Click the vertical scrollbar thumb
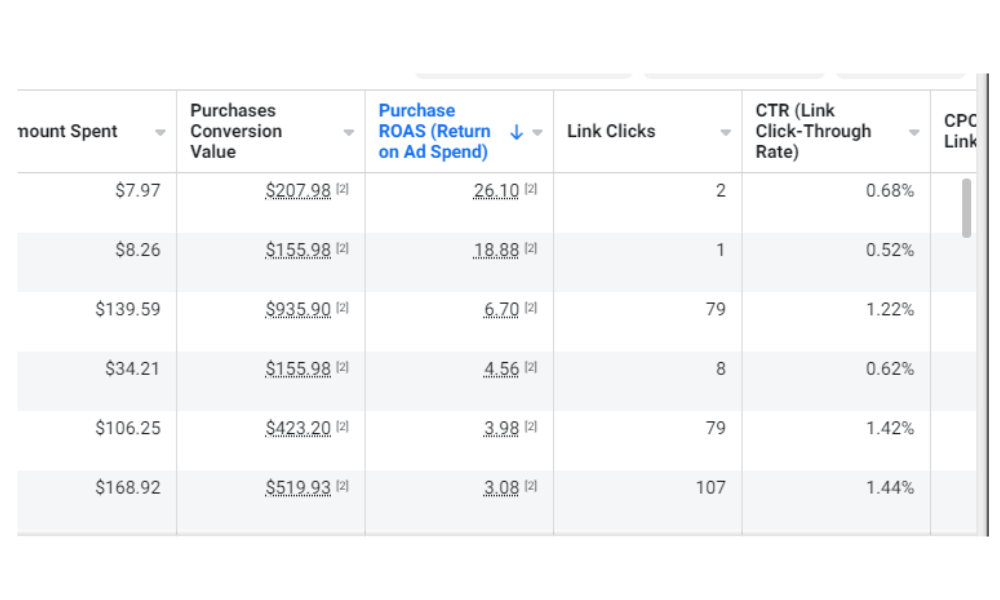 pos(966,207)
